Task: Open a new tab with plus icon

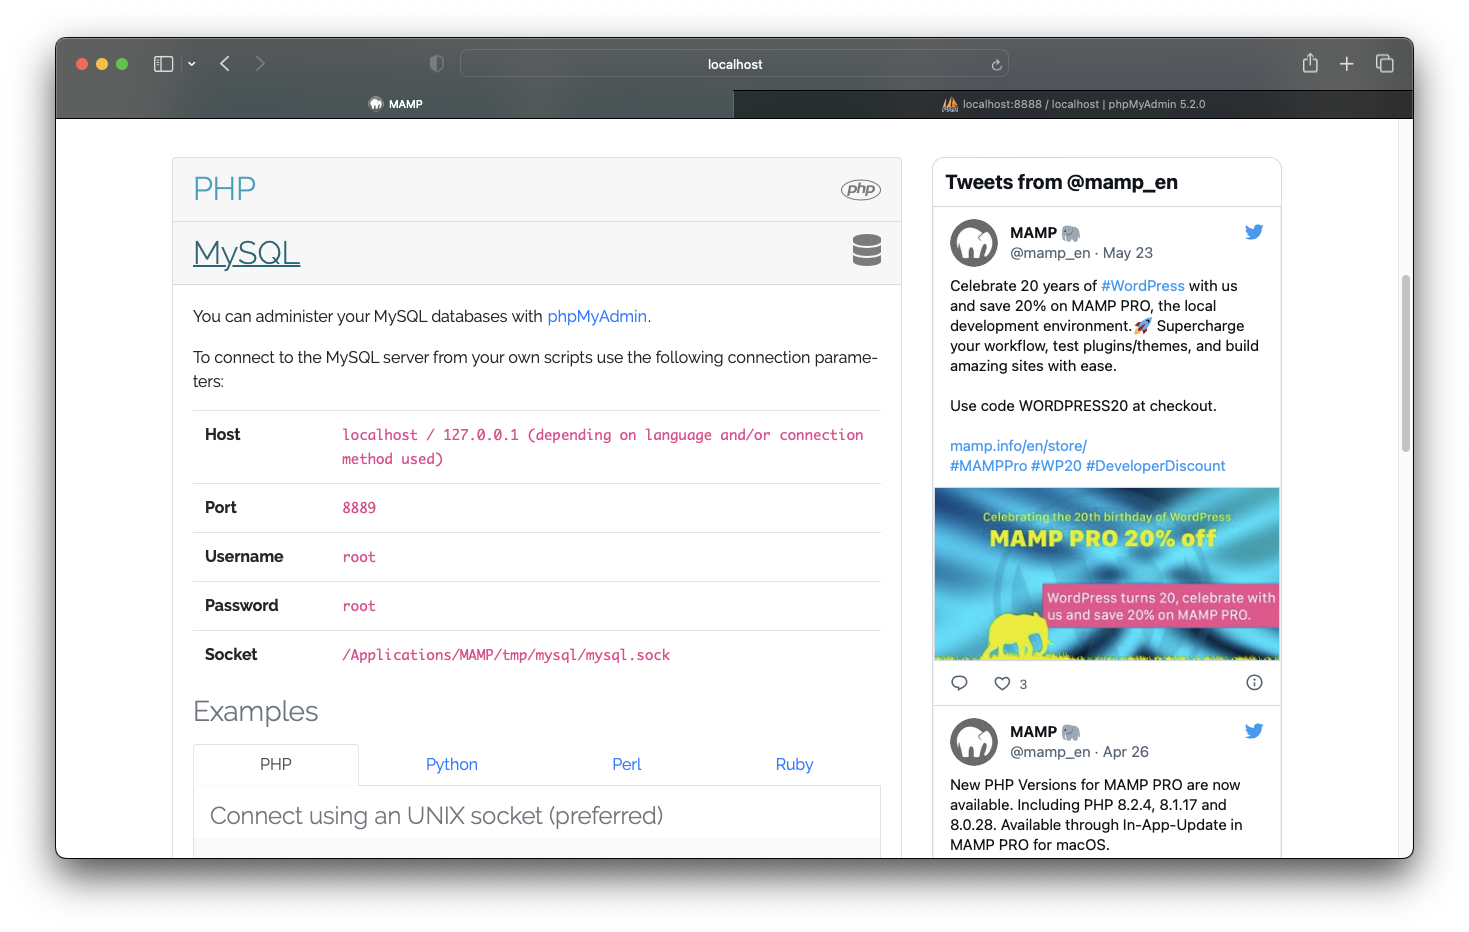Action: (1347, 64)
